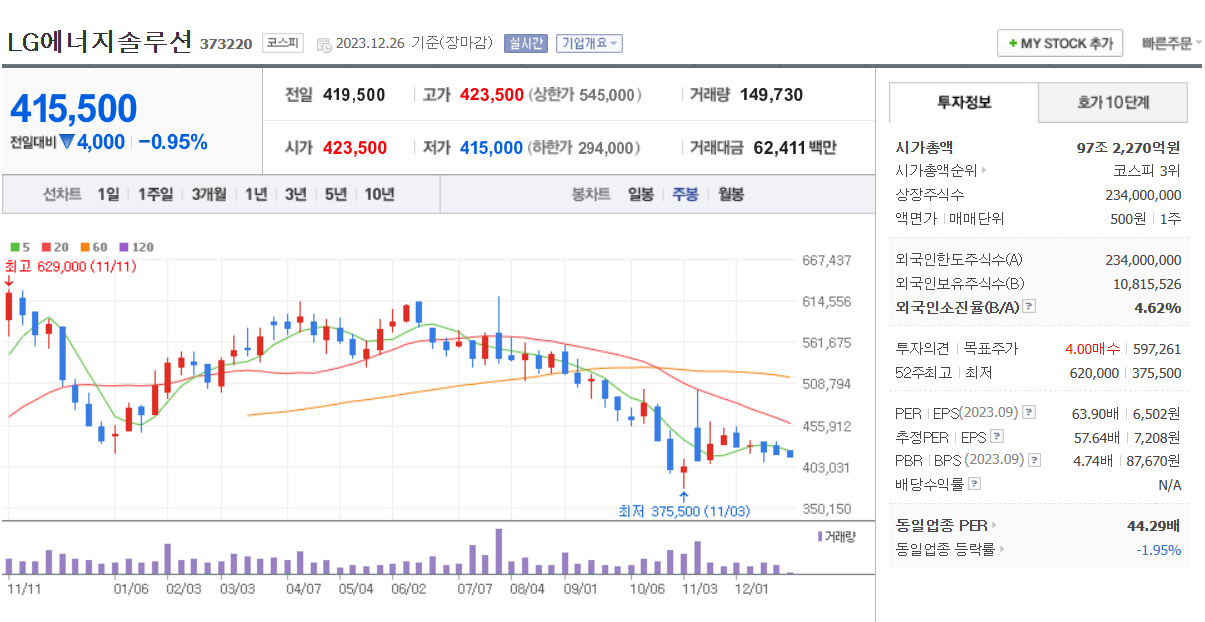This screenshot has height=622, width=1205.
Task: Switch to the 투자정보 tab
Action: point(964,102)
